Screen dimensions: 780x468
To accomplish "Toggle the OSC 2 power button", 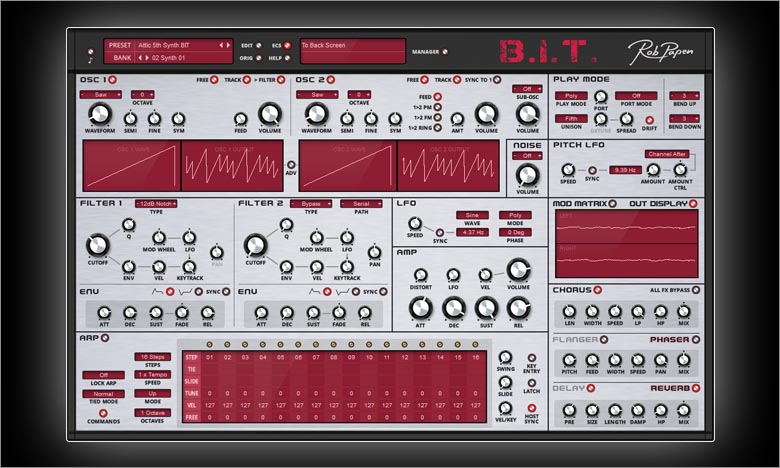I will pyautogui.click(x=330, y=80).
